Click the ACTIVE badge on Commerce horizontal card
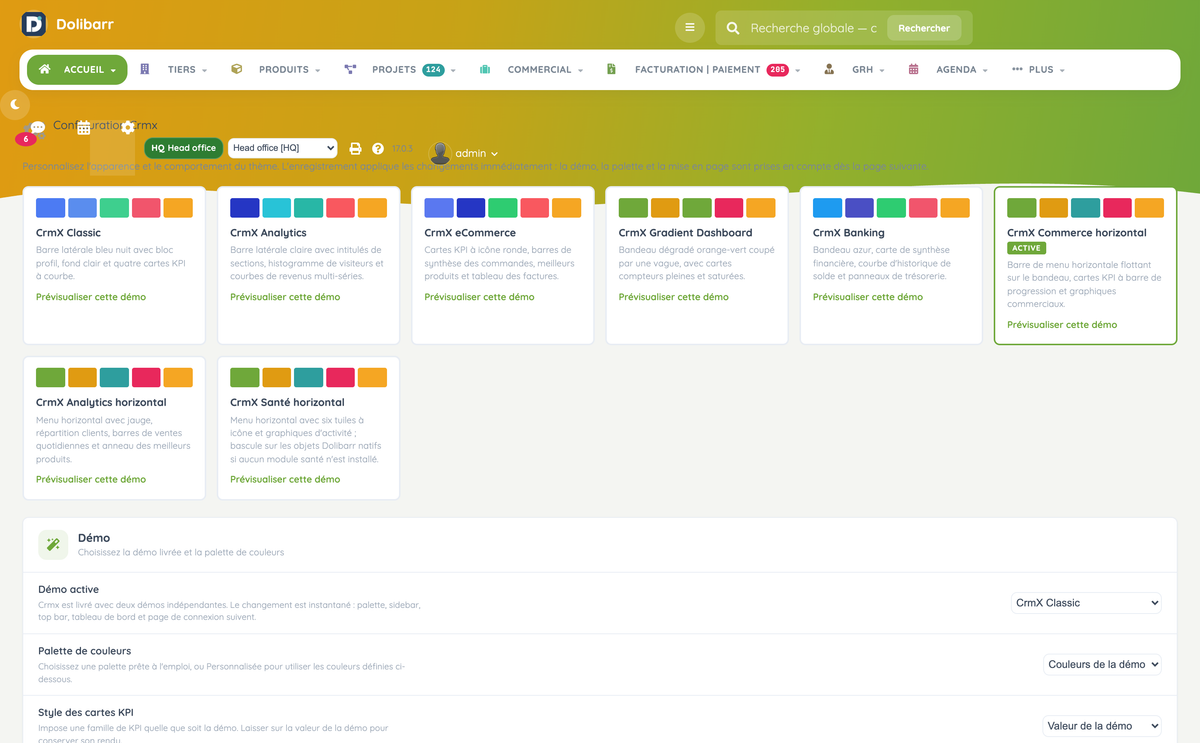The image size is (1200, 743). (1026, 248)
